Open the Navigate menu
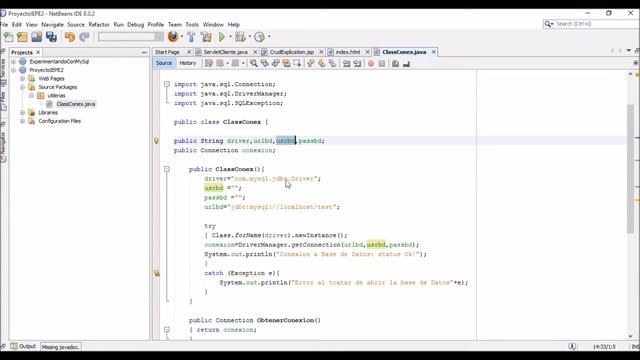This screenshot has height=360, width=640. (x=52, y=24)
